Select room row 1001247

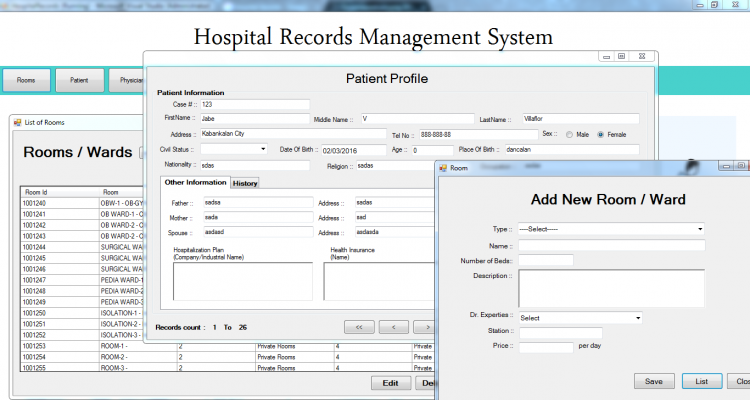[82, 280]
